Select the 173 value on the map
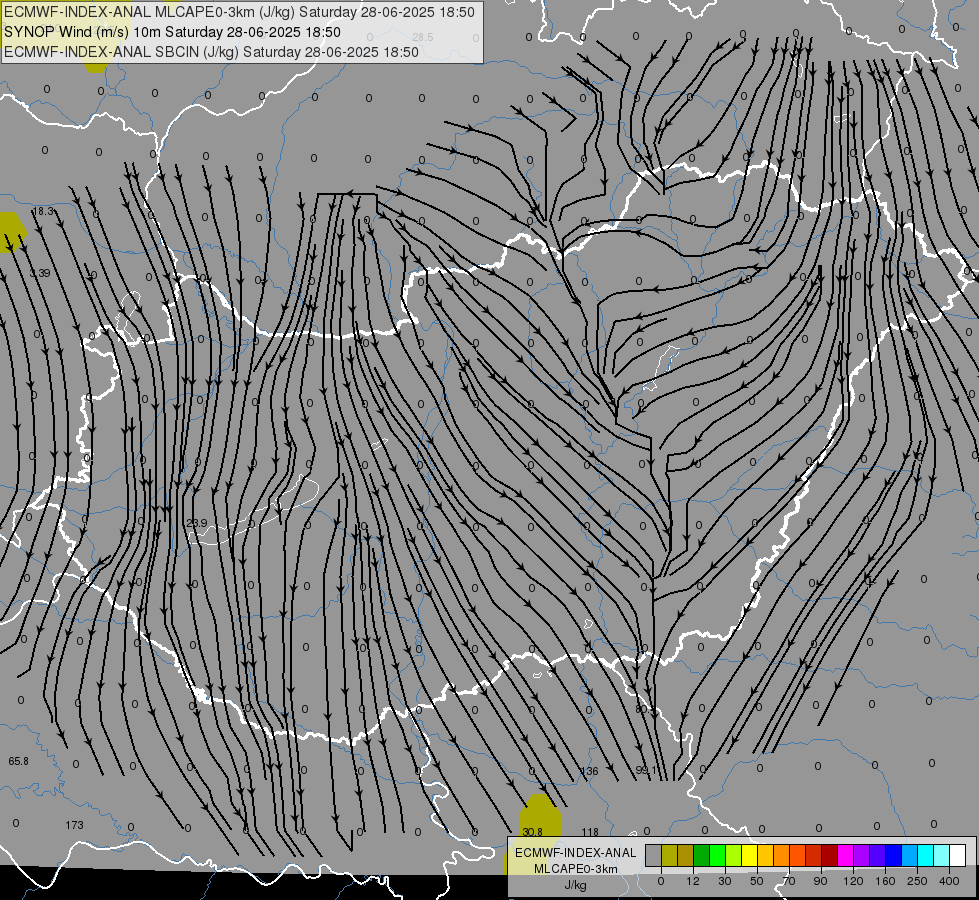The height and width of the screenshot is (900, 979). tap(74, 825)
